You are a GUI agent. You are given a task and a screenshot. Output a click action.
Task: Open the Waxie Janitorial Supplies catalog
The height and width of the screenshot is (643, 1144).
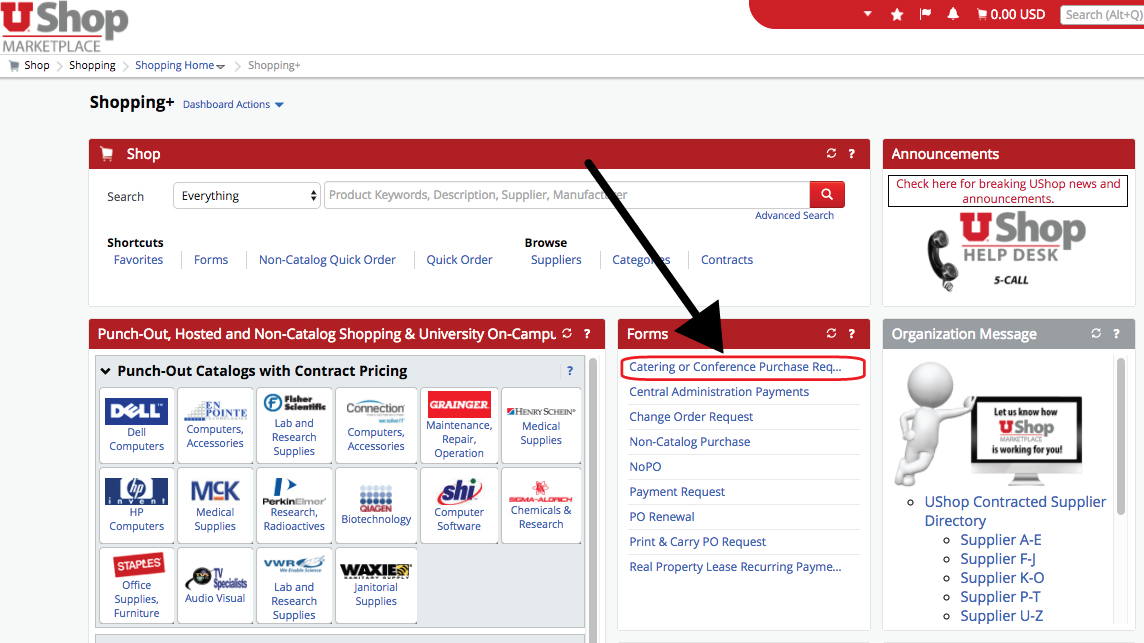[376, 585]
